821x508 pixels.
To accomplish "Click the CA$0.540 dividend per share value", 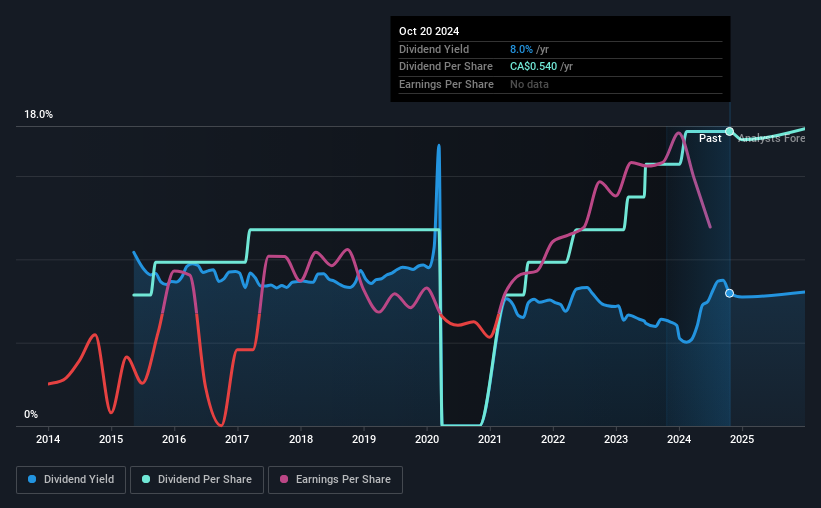I will [534, 67].
